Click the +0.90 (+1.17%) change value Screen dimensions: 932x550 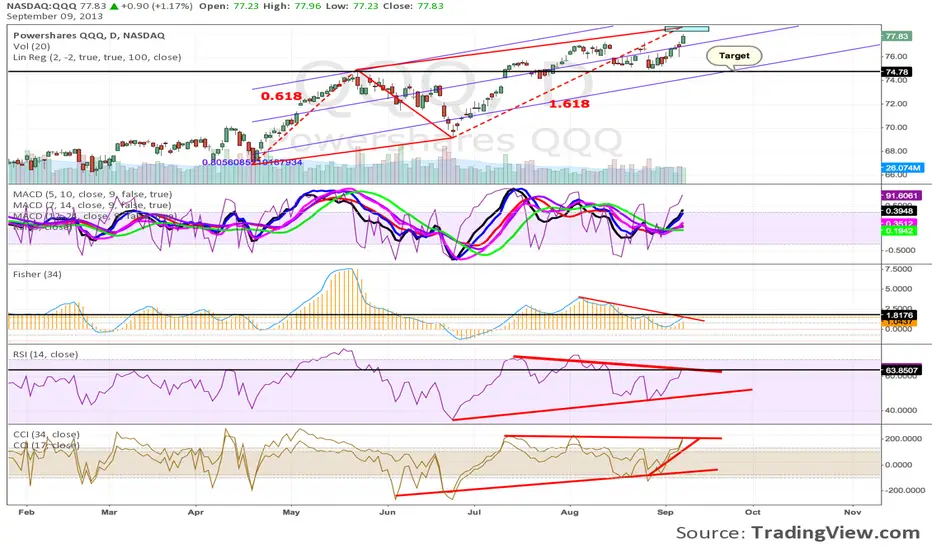(157, 6)
